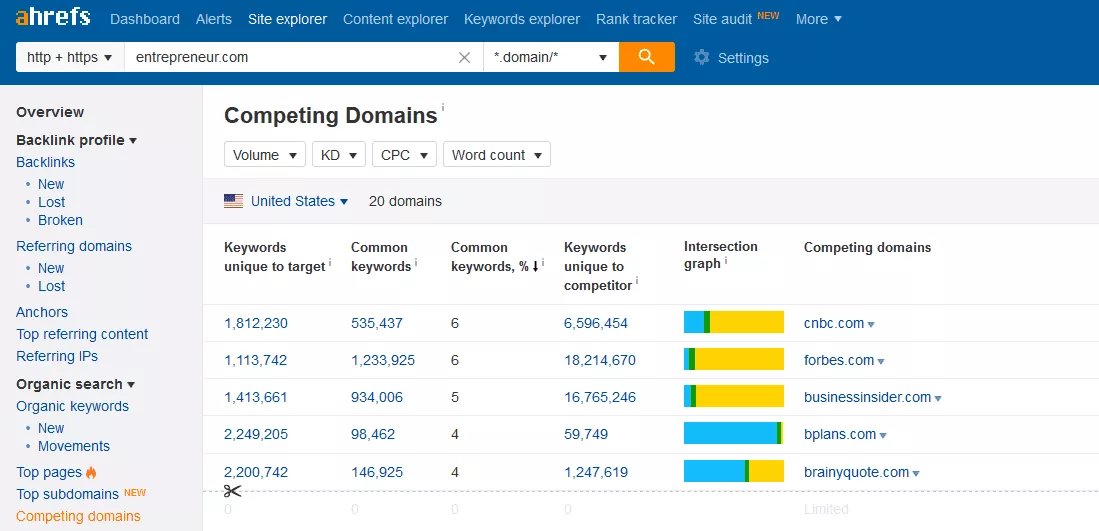Click the info icon beside Competing Domains title
1099x531 pixels.
pyautogui.click(x=443, y=107)
